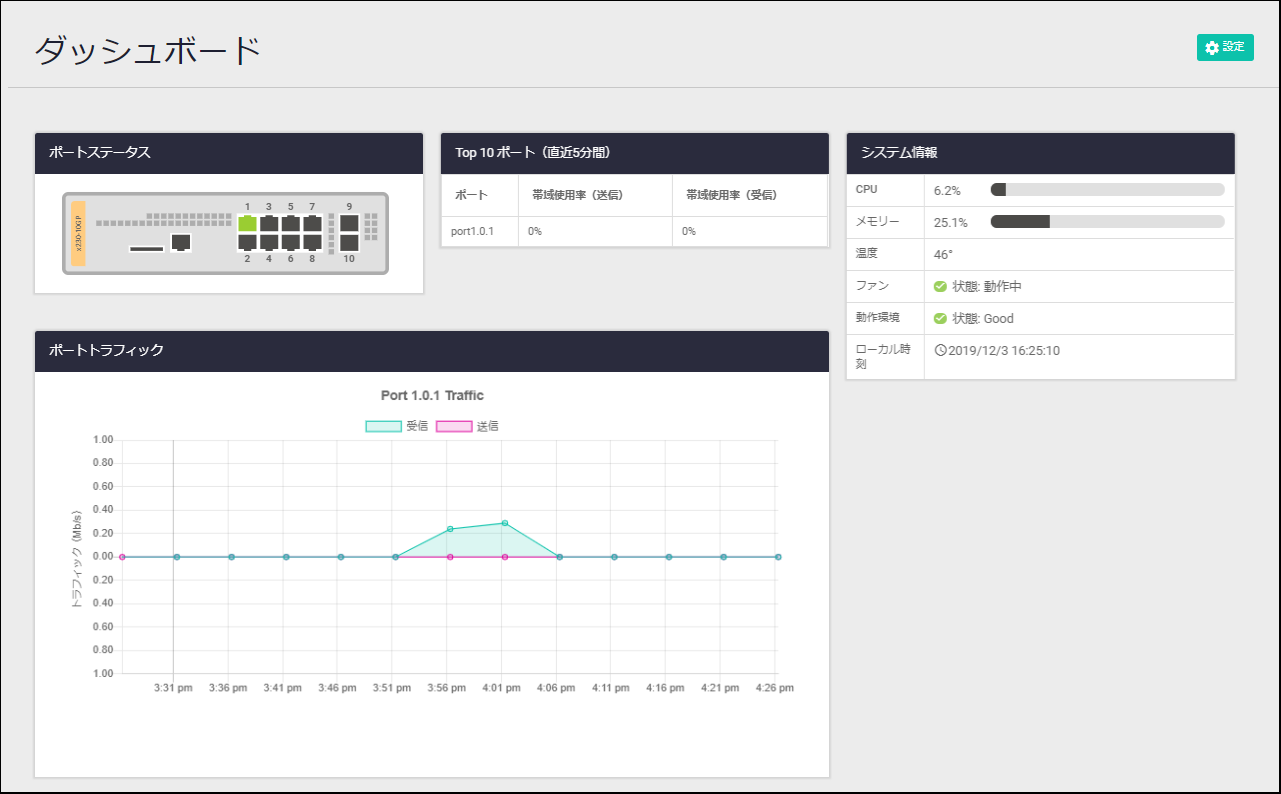1281x794 pixels.
Task: Click the CPU usage progress bar
Action: pyautogui.click(x=1107, y=190)
